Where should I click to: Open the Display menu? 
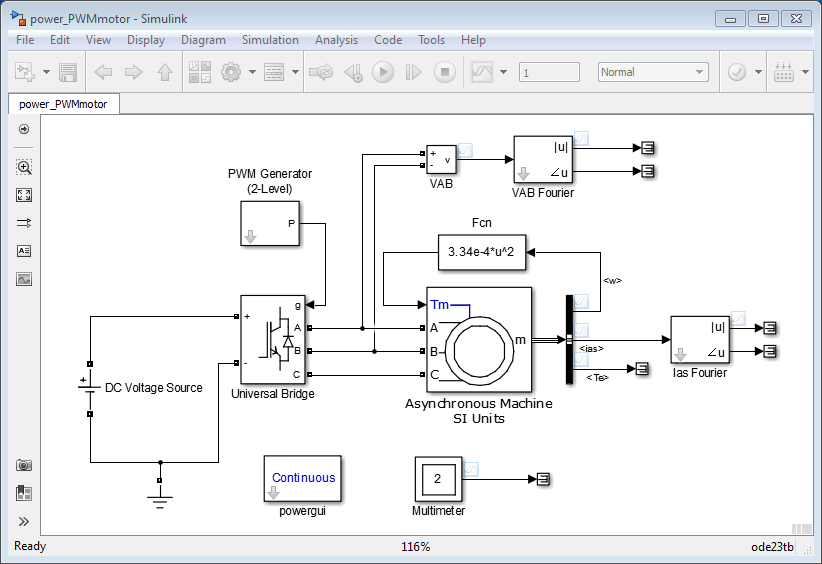tap(146, 40)
